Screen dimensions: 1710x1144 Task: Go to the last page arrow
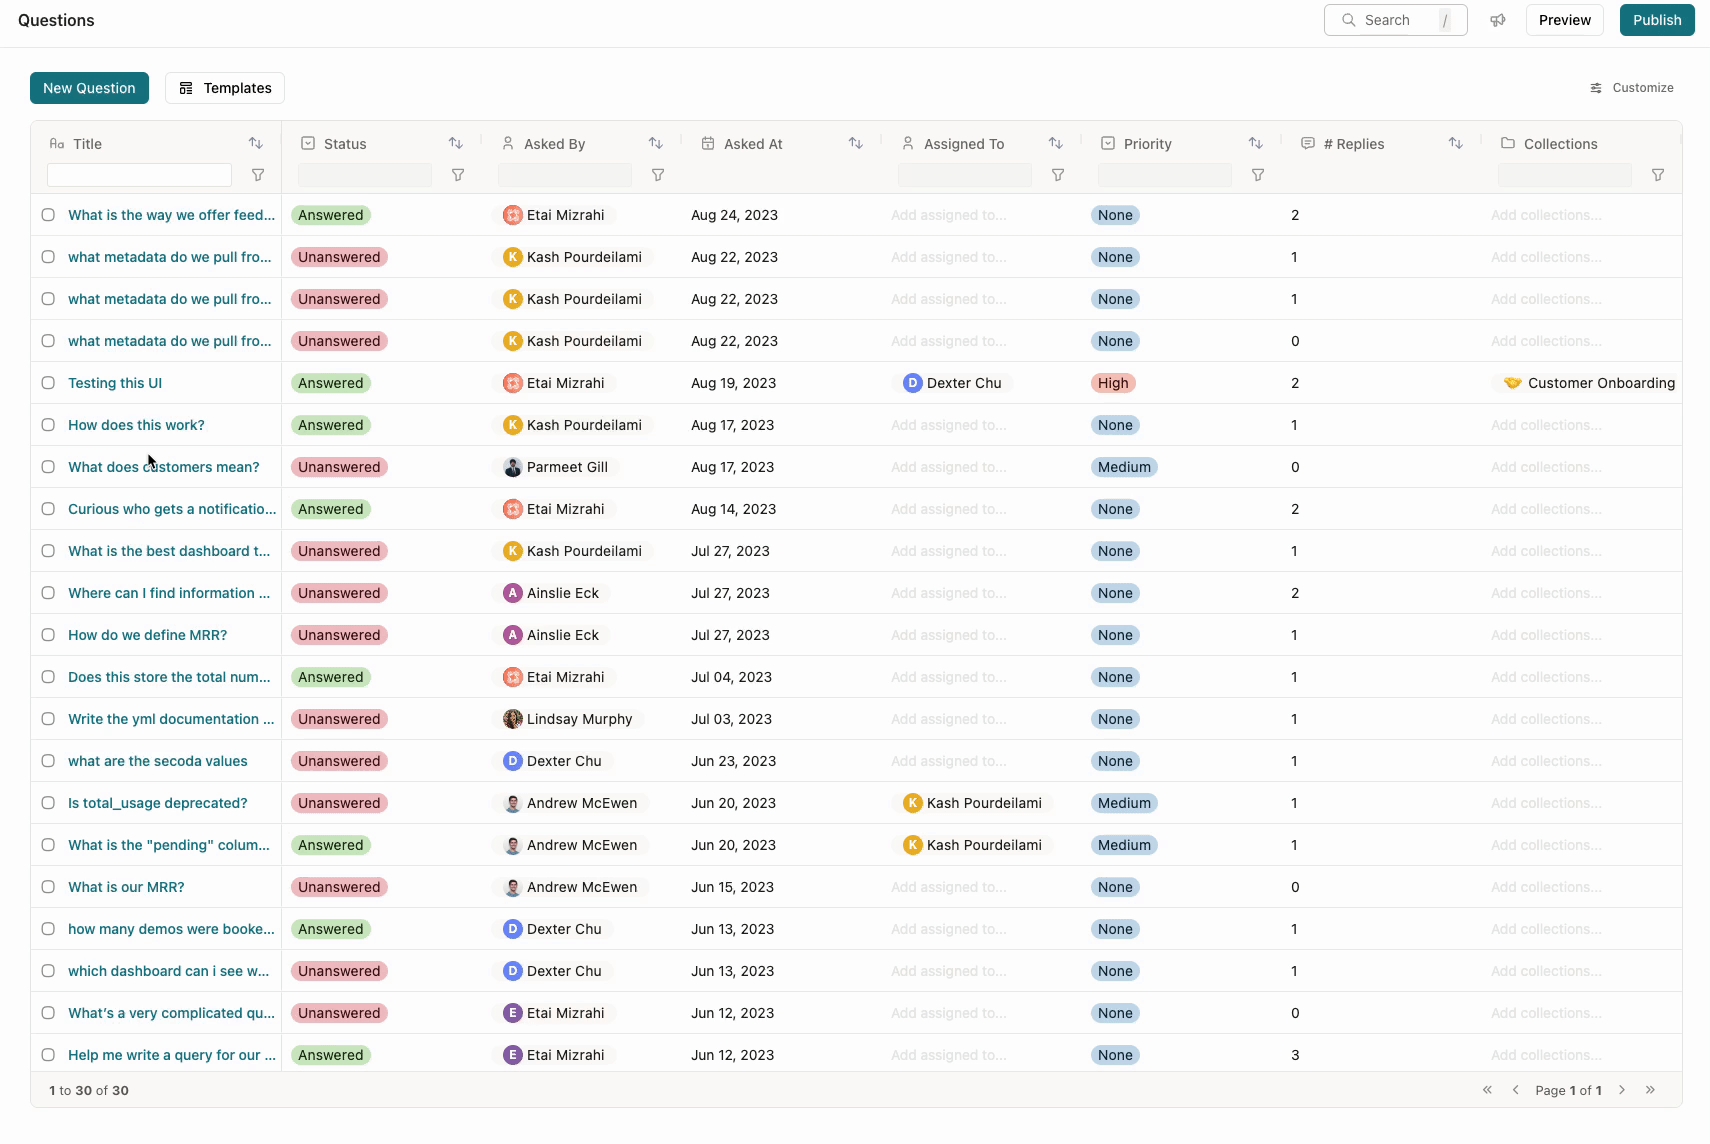click(1650, 1090)
